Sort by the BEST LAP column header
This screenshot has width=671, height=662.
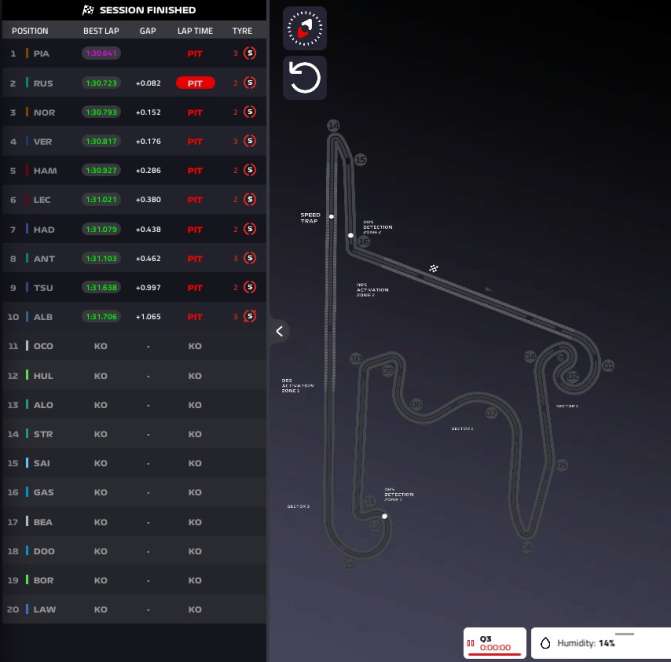[x=101, y=31]
